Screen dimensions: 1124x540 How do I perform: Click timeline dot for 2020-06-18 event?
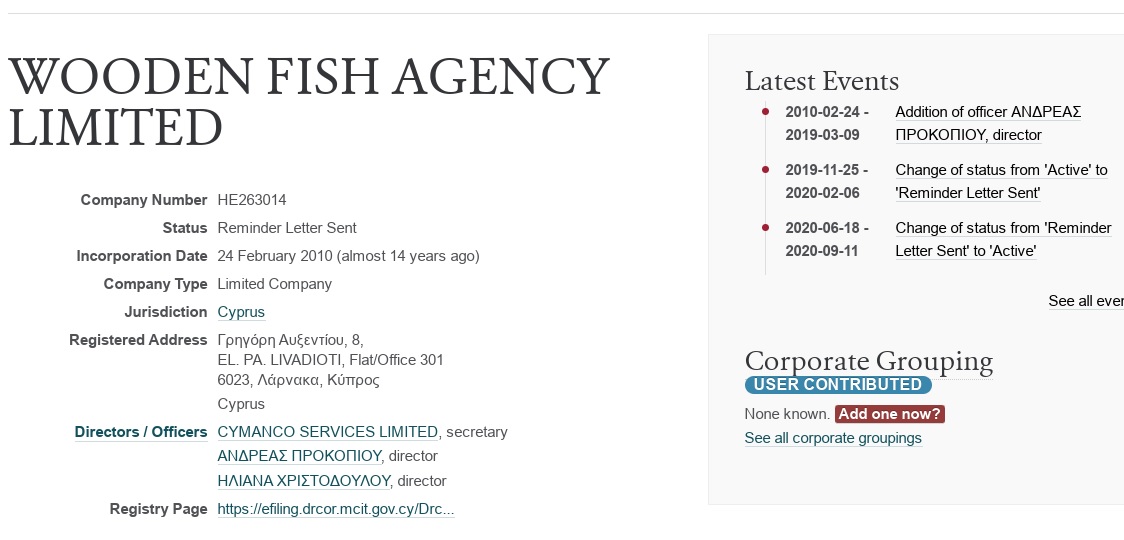[765, 228]
